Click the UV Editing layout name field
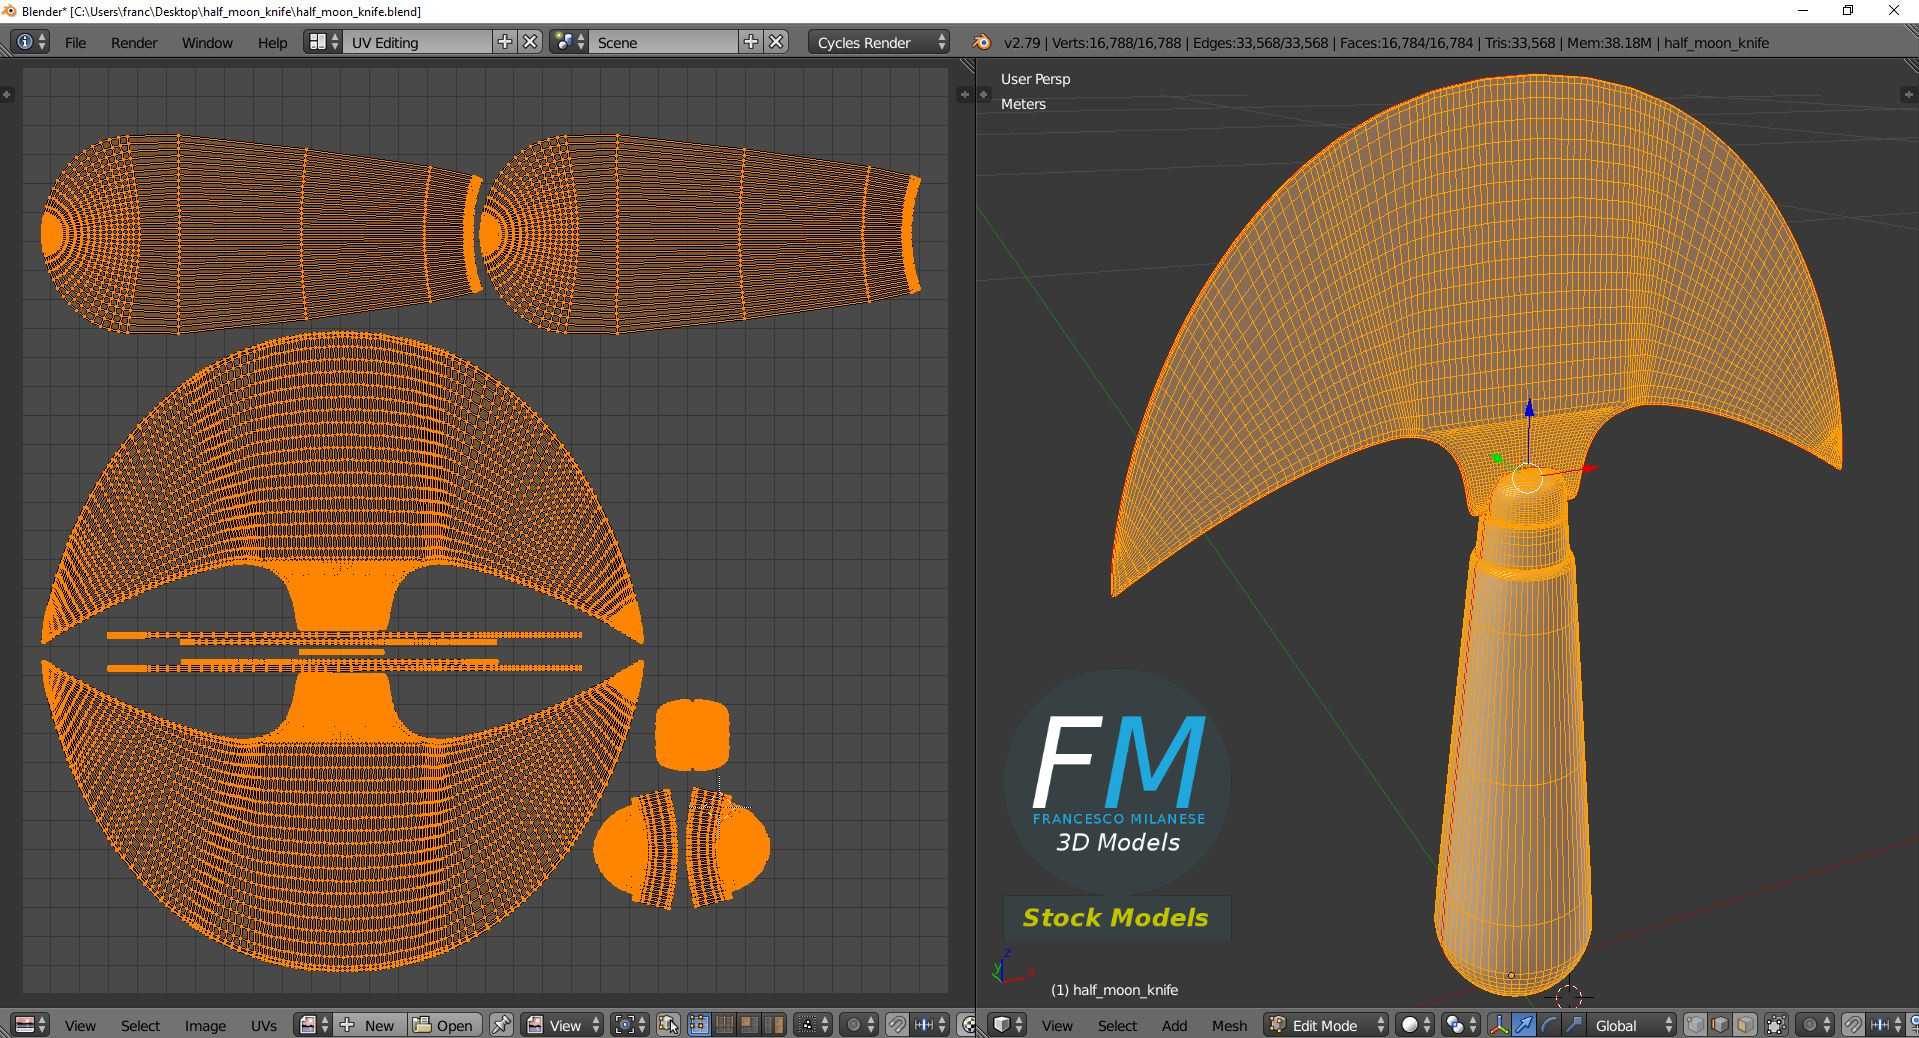The height and width of the screenshot is (1038, 1919). pos(418,42)
